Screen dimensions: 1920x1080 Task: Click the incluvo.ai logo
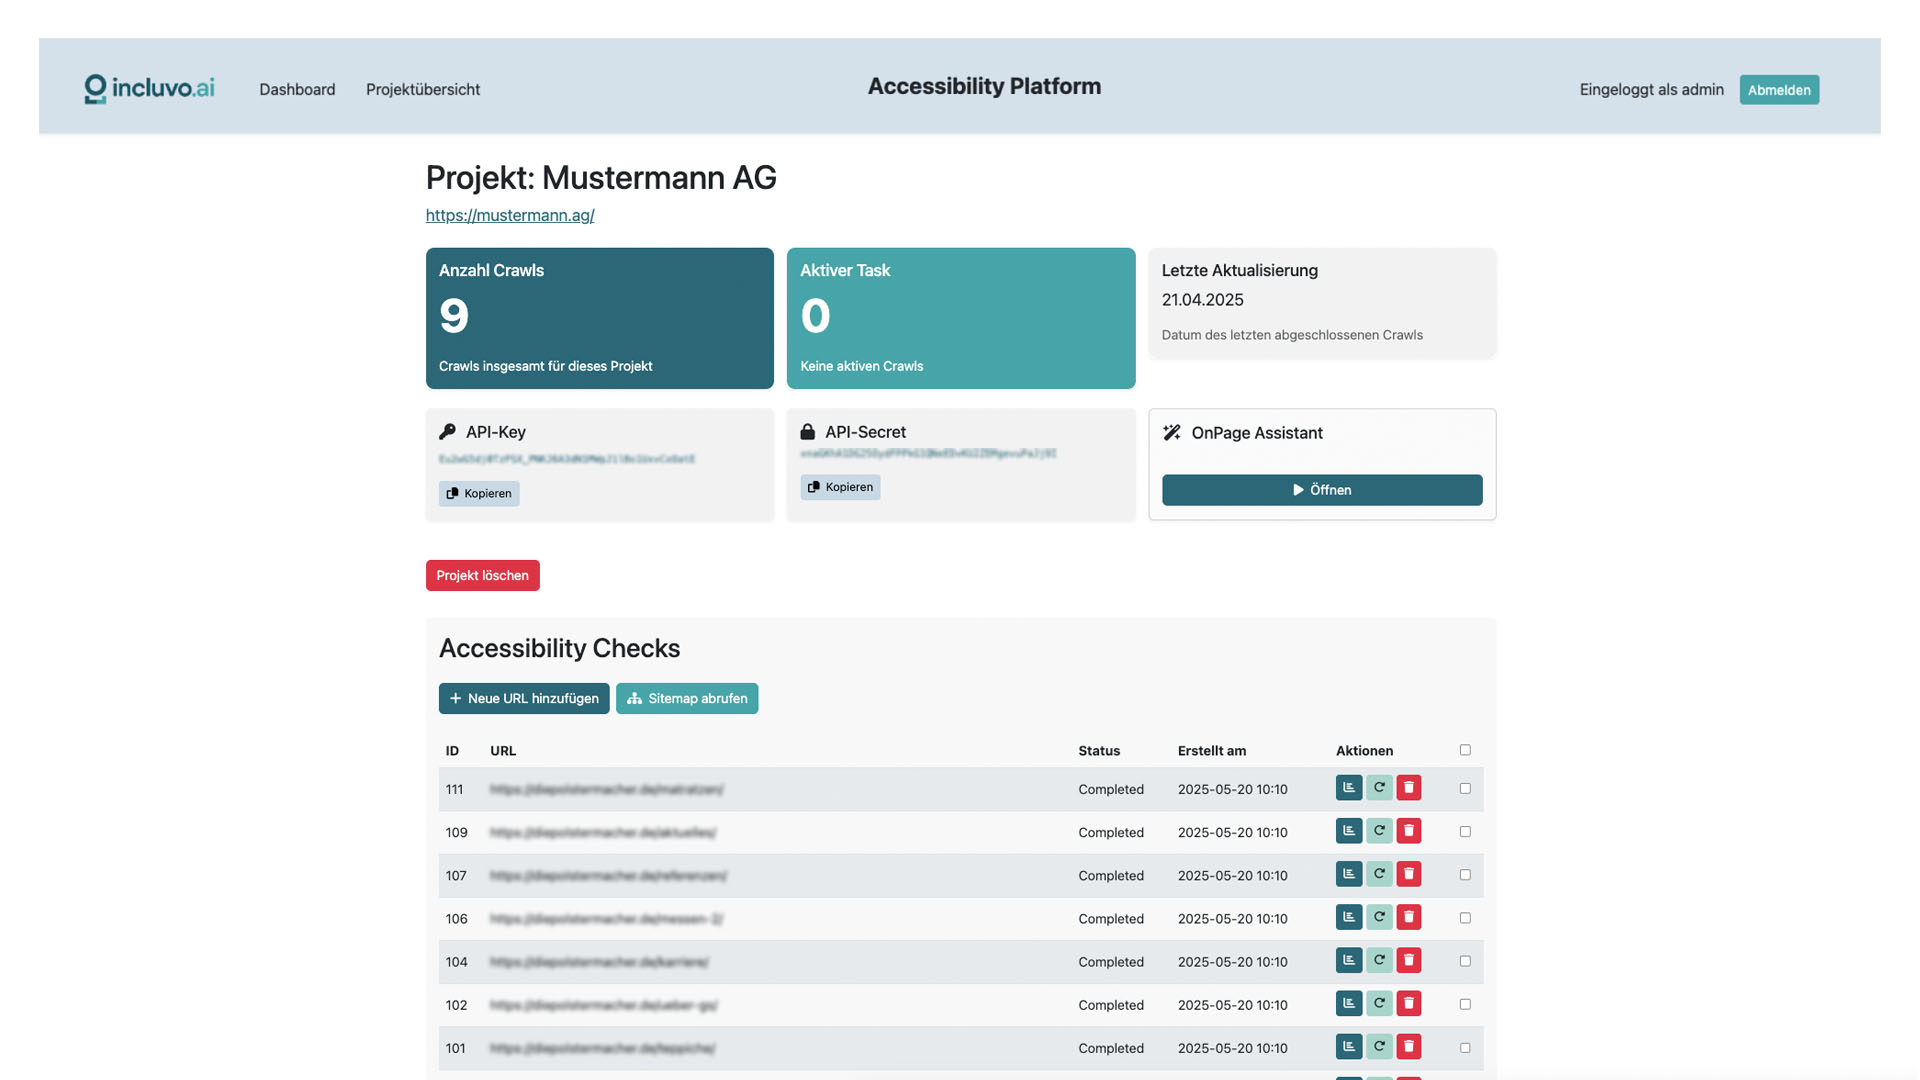tap(148, 88)
